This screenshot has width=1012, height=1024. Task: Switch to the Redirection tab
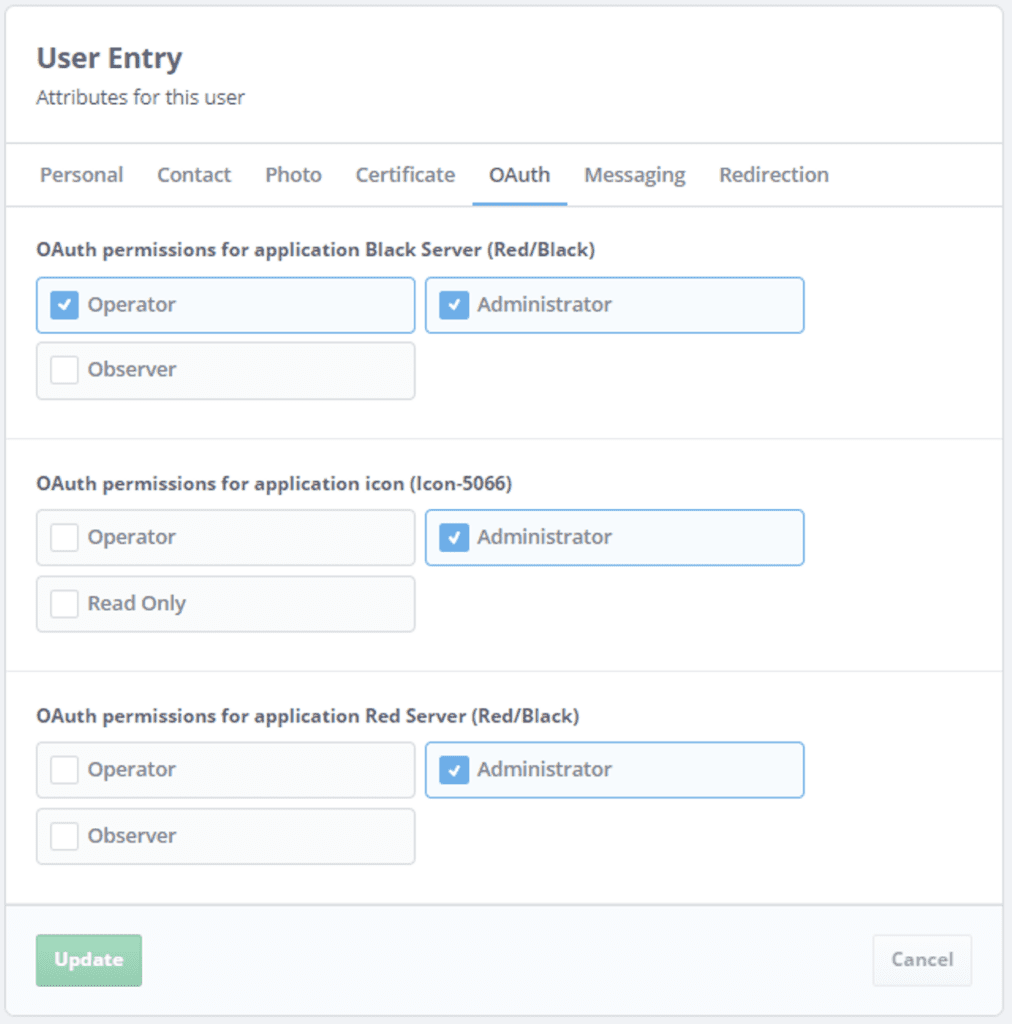(x=773, y=175)
